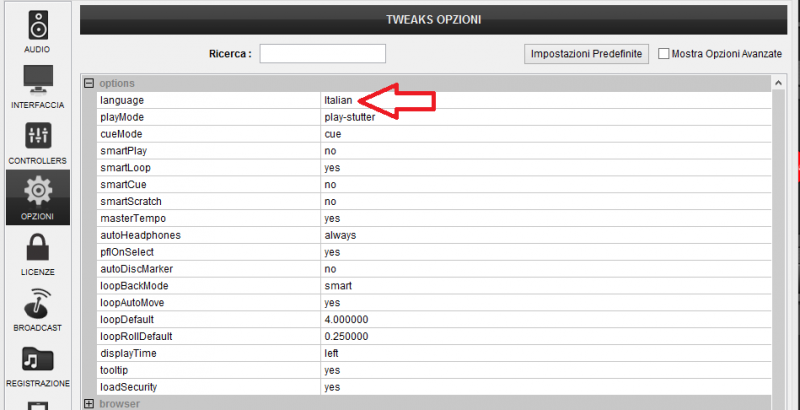This screenshot has height=410, width=800.
Task: Select the pflOnSelect option row
Action: [434, 252]
